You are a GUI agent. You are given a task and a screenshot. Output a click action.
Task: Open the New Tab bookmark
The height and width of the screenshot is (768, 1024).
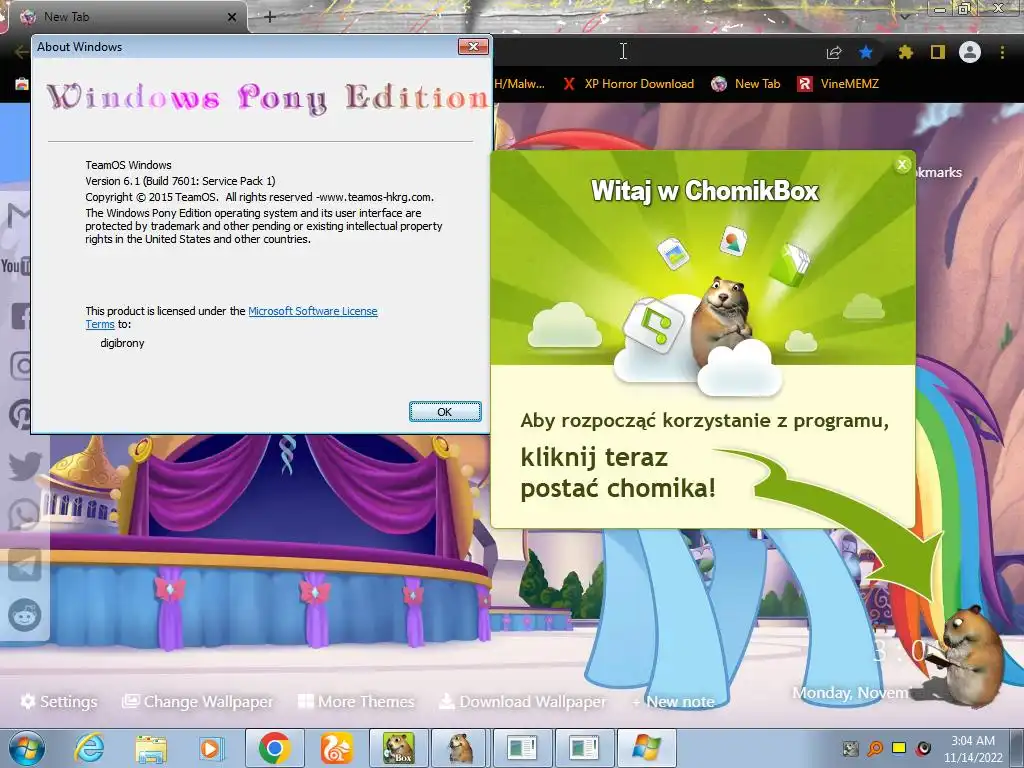click(x=746, y=84)
